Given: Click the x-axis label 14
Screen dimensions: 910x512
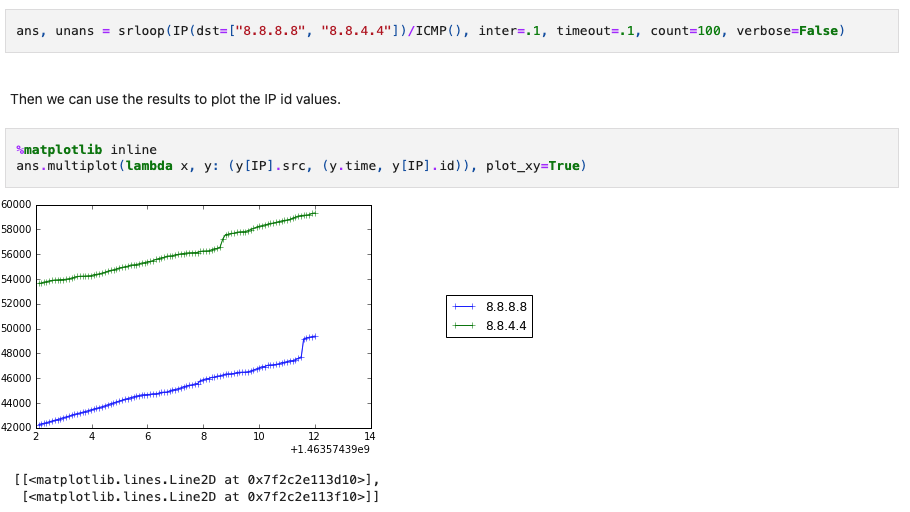Looking at the screenshot, I should tap(370, 436).
